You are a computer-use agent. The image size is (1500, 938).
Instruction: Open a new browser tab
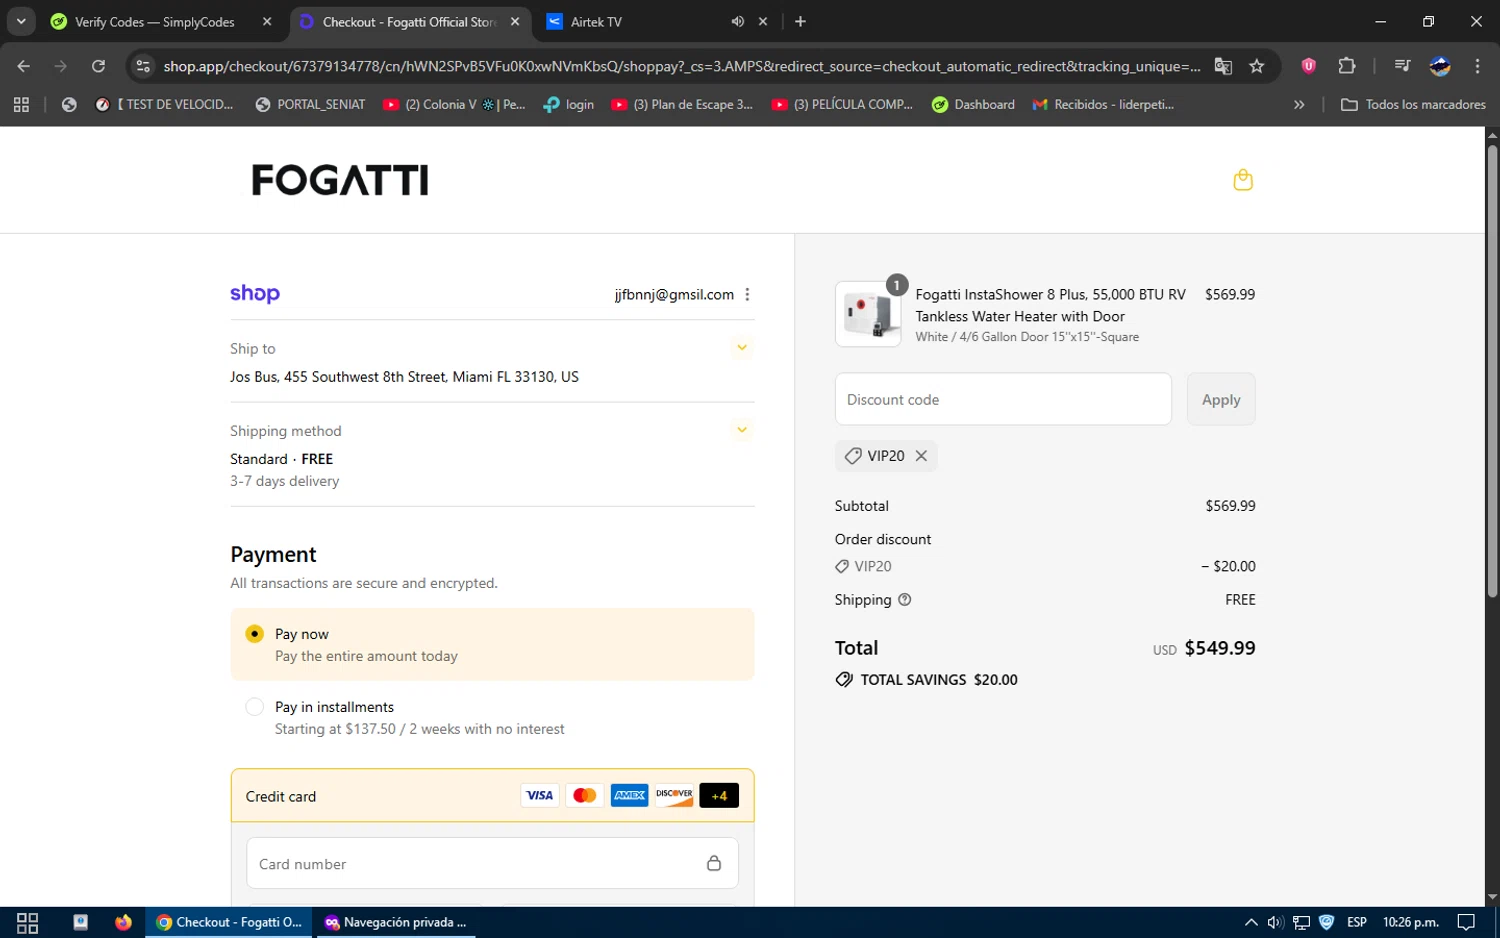(x=800, y=21)
